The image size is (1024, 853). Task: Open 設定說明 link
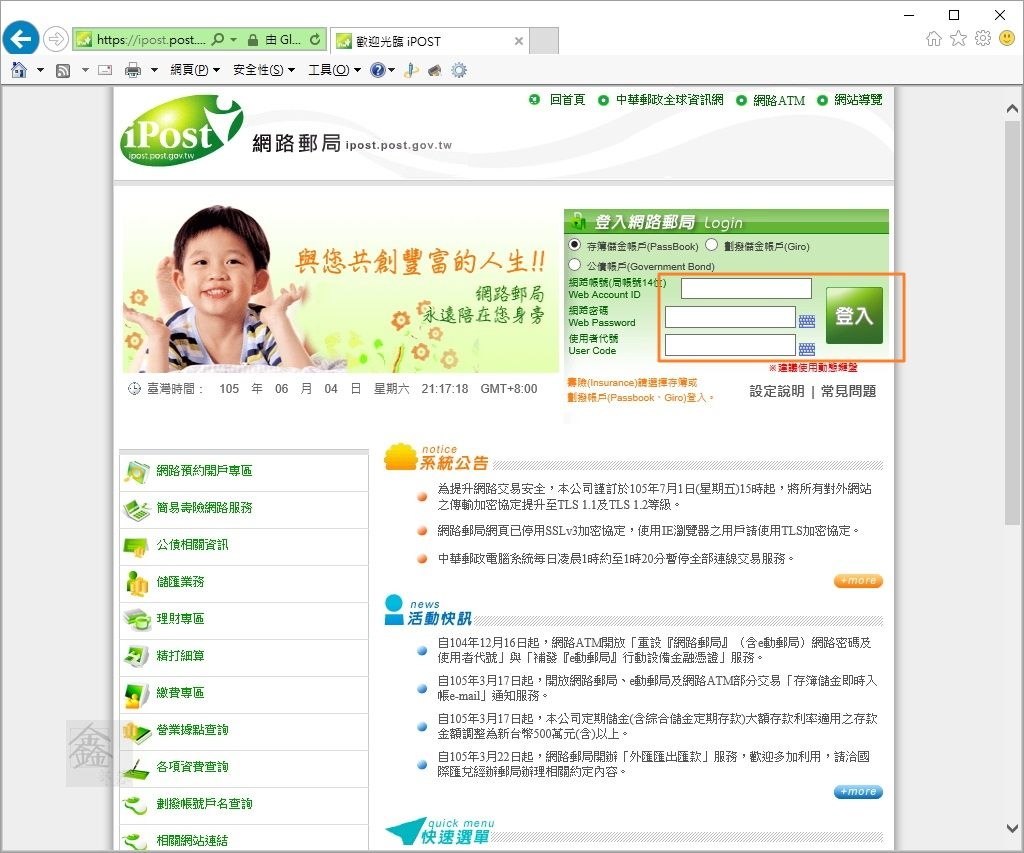(776, 391)
